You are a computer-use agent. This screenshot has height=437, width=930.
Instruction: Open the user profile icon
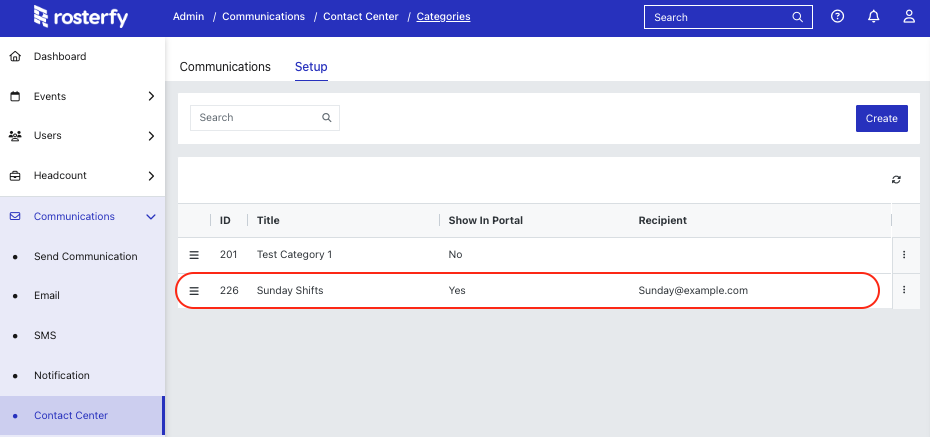pos(909,17)
